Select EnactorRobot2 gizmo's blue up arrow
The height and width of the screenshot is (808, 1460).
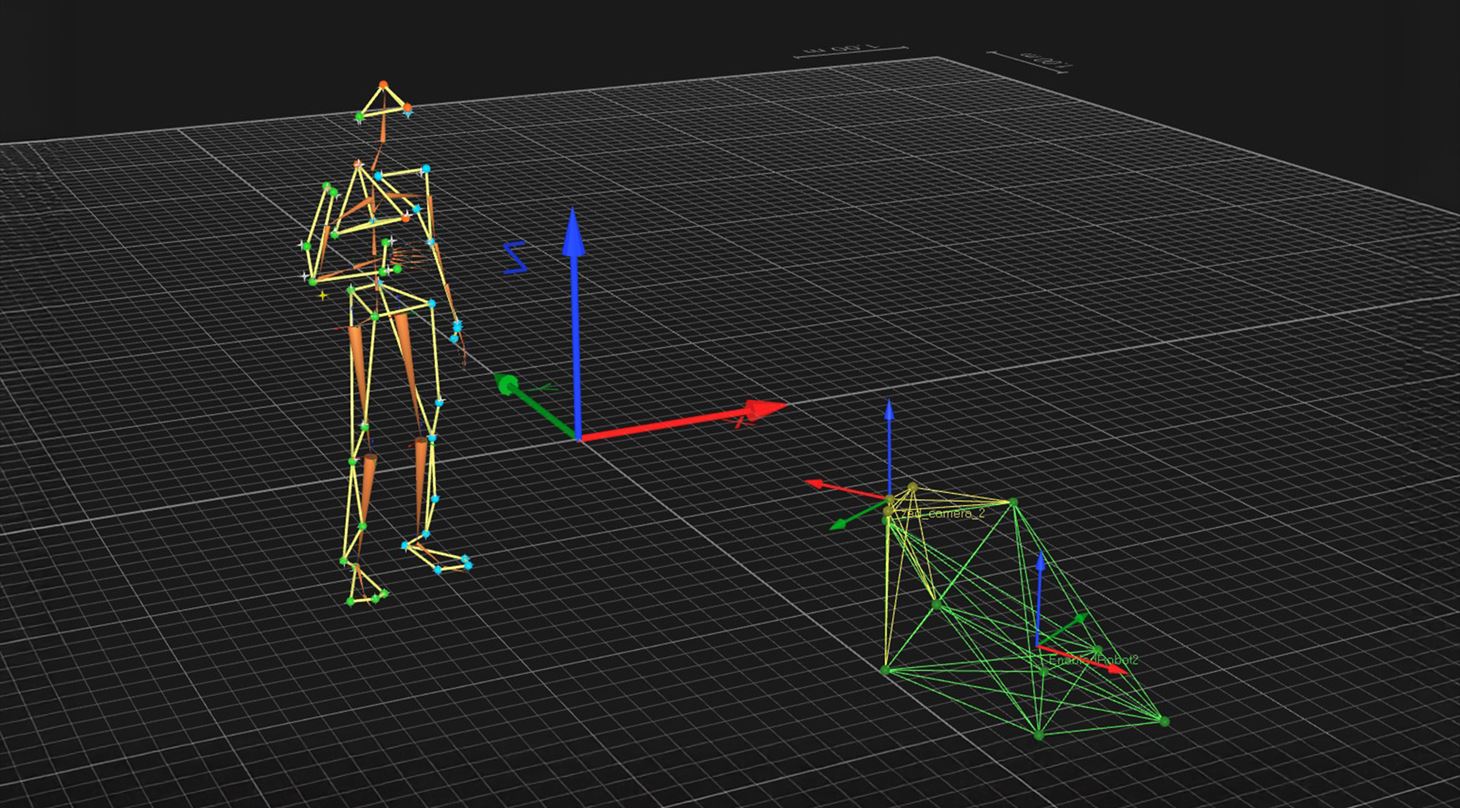1040,598
